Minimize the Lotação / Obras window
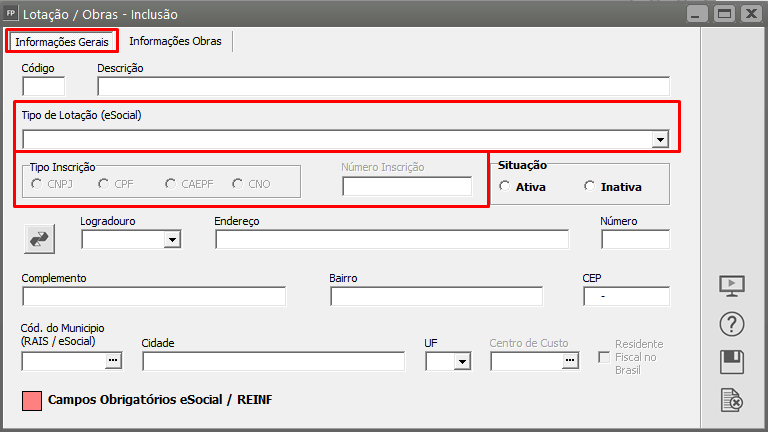Viewport: 768px width, 432px height. [696, 13]
